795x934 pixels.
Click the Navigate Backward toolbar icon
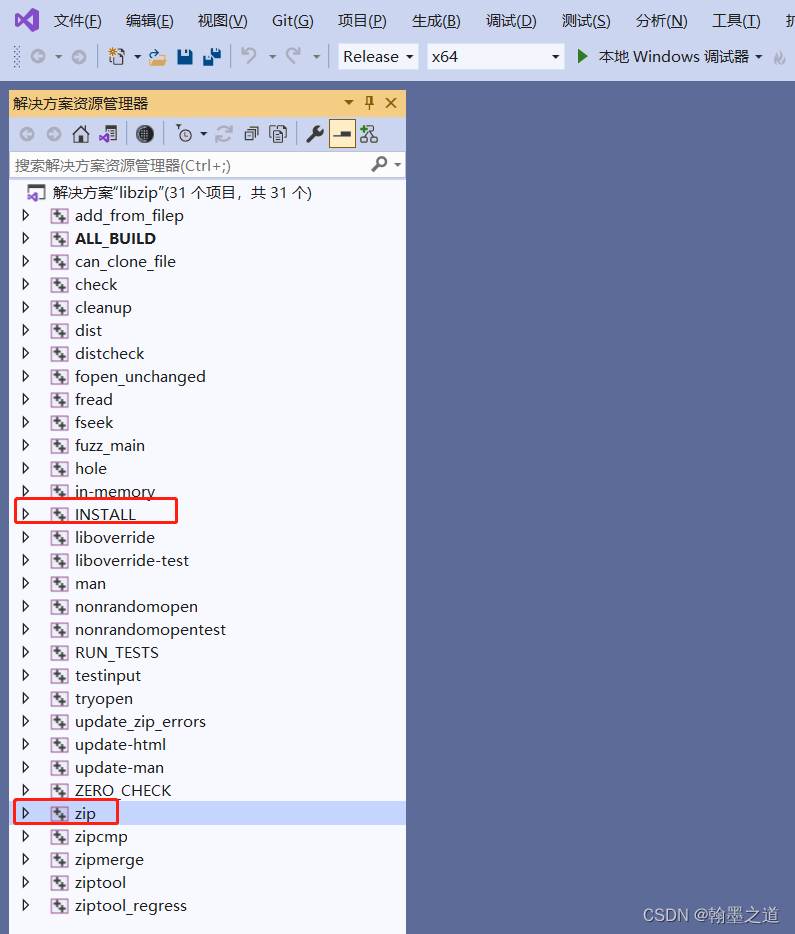pos(38,57)
